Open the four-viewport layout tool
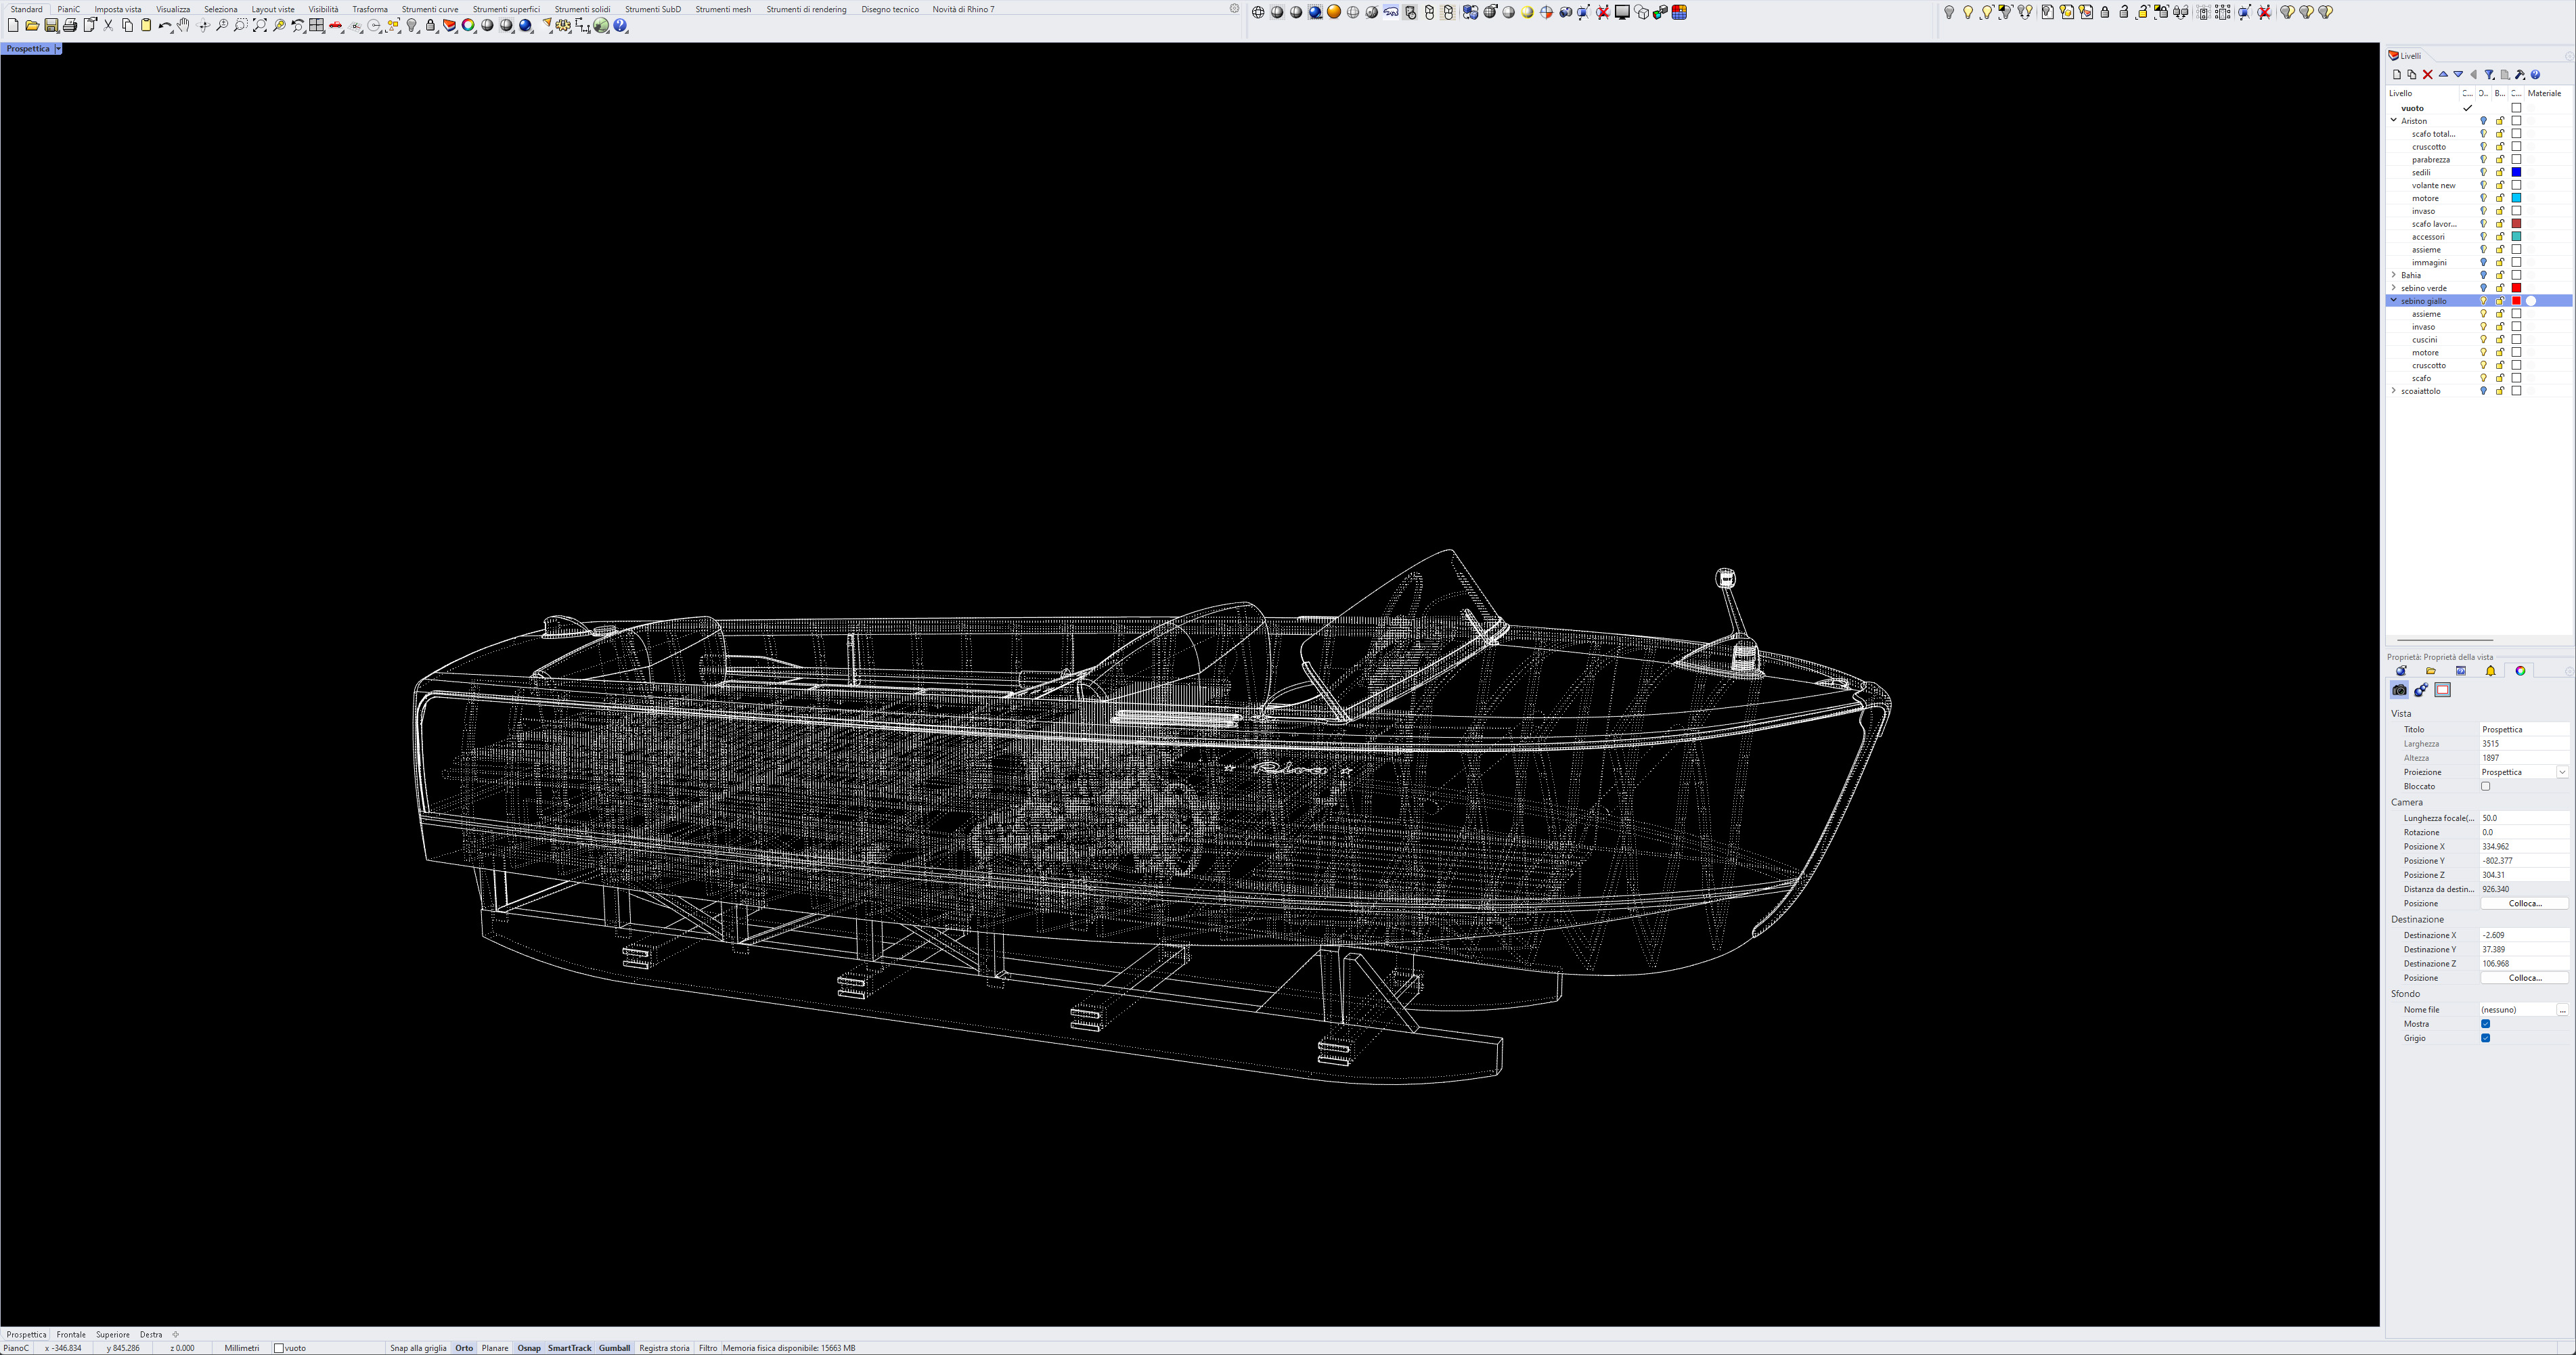Viewport: 2576px width, 1355px height. point(317,26)
